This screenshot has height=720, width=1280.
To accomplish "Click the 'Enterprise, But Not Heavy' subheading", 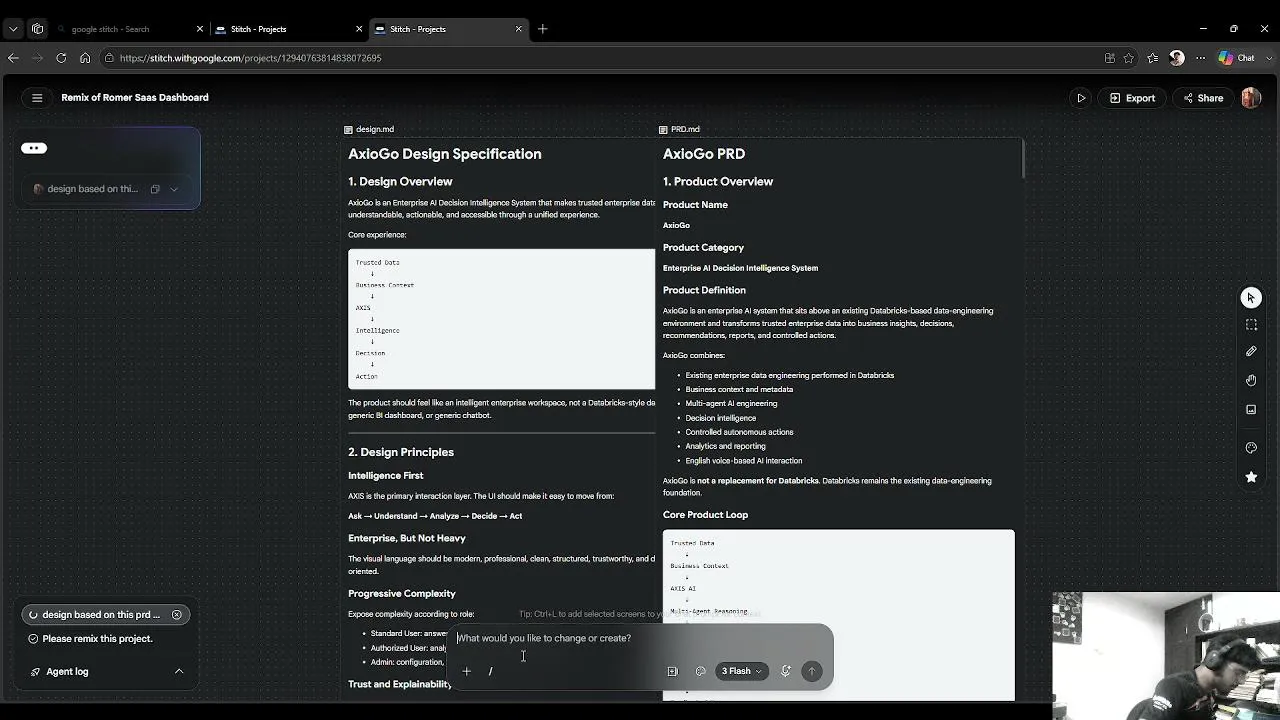I will tap(407, 539).
